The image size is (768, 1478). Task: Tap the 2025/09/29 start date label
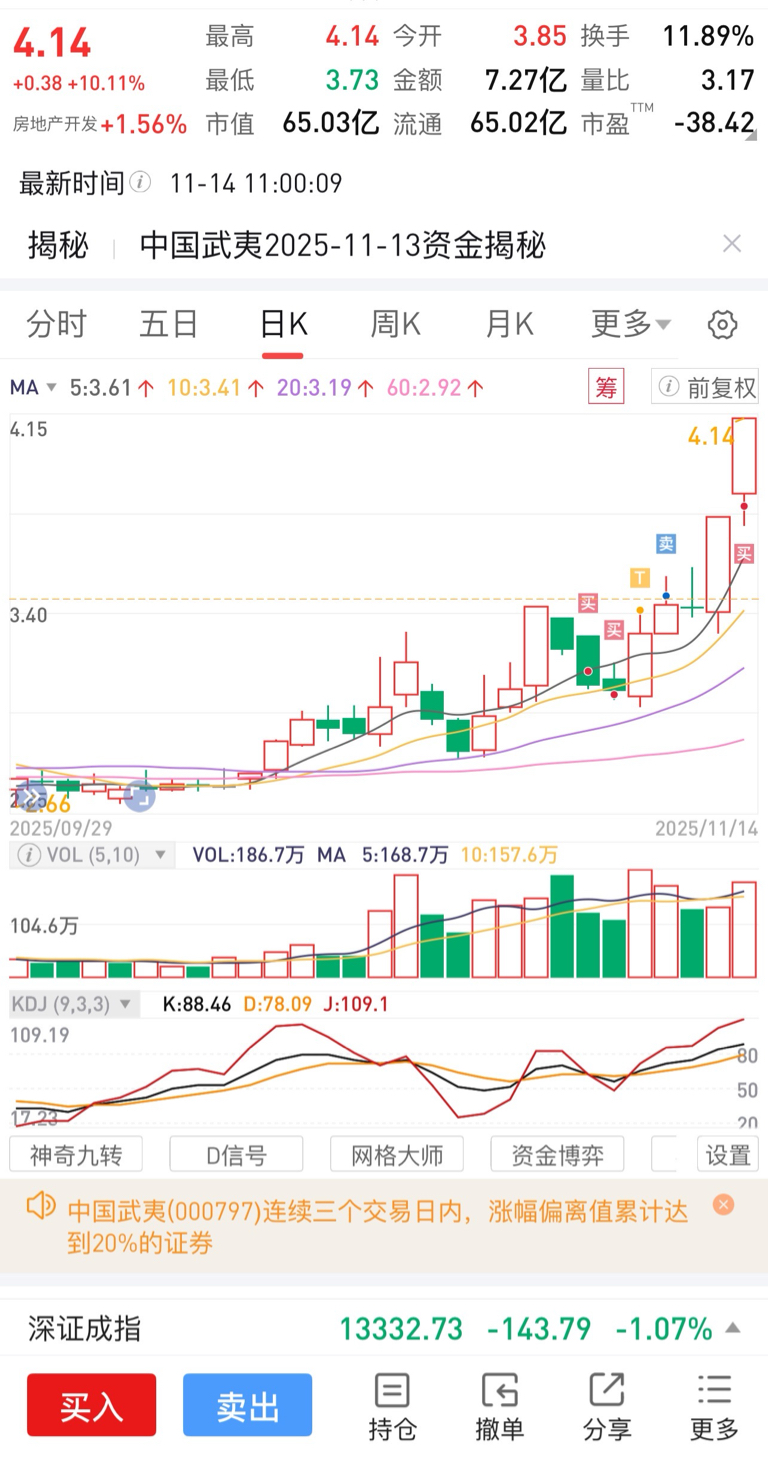61,828
